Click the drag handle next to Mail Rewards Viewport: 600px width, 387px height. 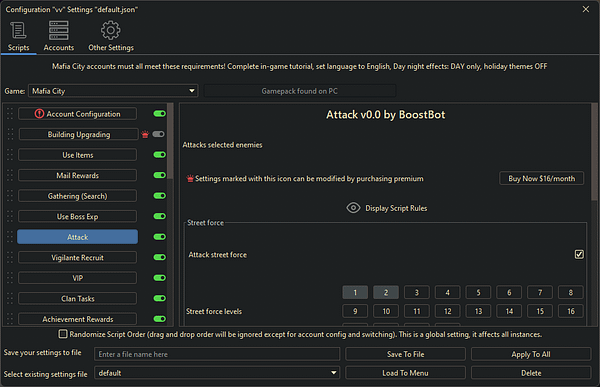[10, 175]
